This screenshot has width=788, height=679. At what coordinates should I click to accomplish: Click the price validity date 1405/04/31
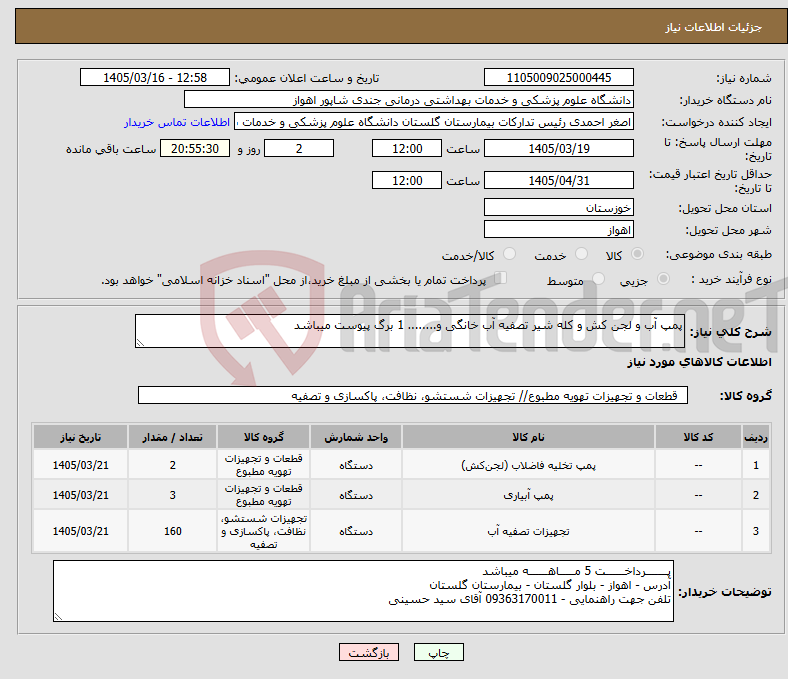558,180
